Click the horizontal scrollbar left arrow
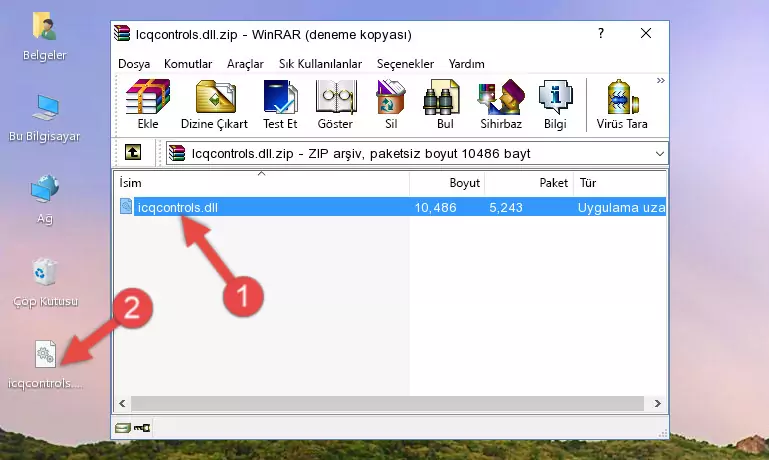This screenshot has height=460, width=769. pyautogui.click(x=123, y=404)
